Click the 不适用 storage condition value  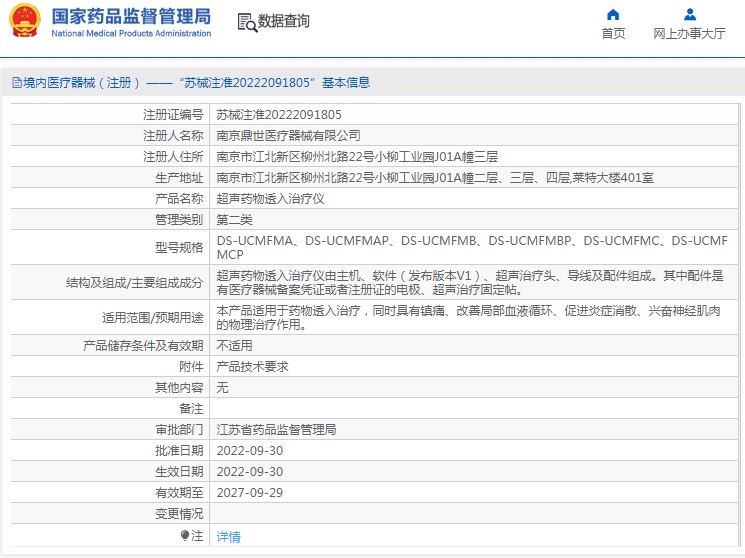click(x=234, y=346)
